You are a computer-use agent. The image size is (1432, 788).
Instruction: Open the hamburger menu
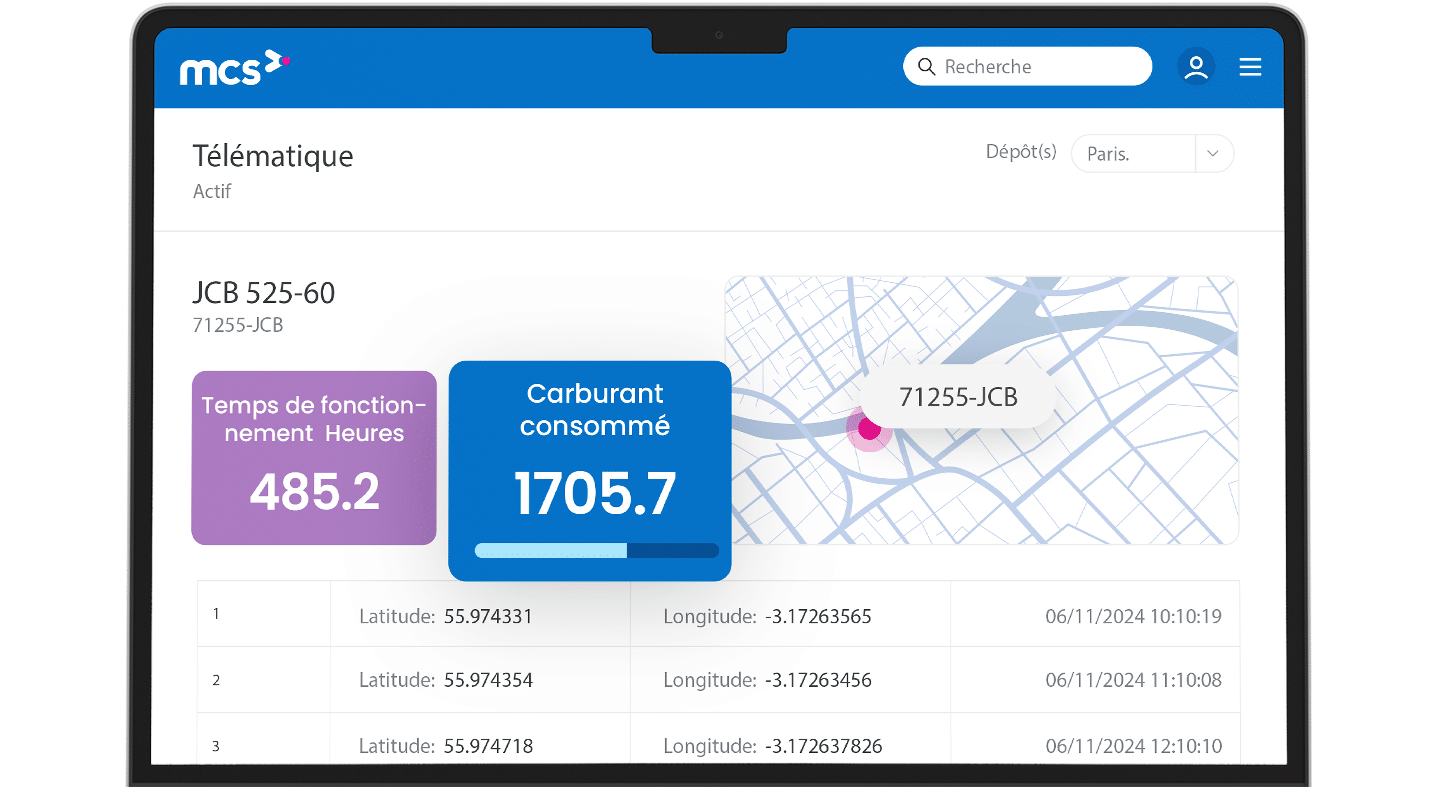(1250, 67)
